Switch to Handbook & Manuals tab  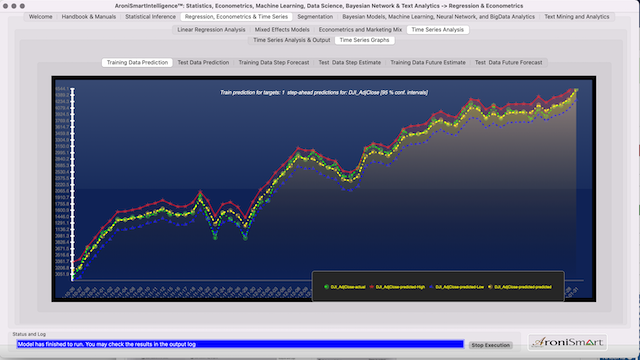(89, 17)
